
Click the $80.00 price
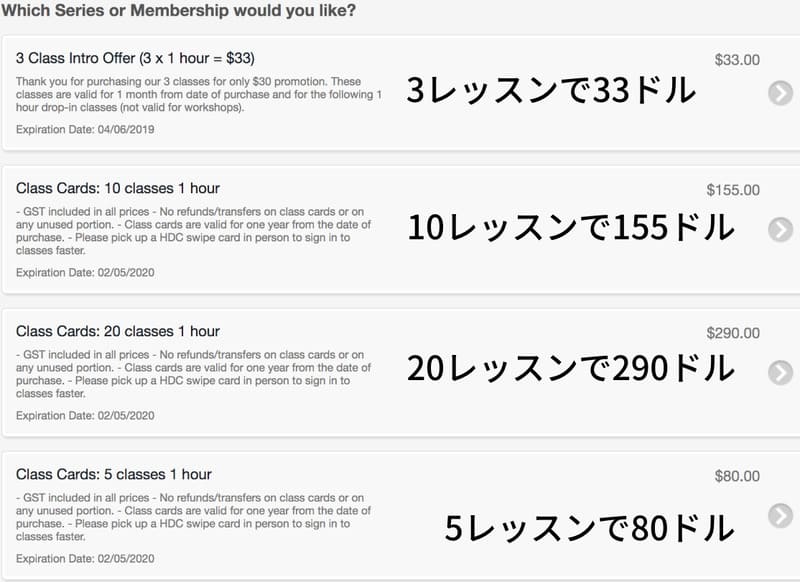[737, 476]
